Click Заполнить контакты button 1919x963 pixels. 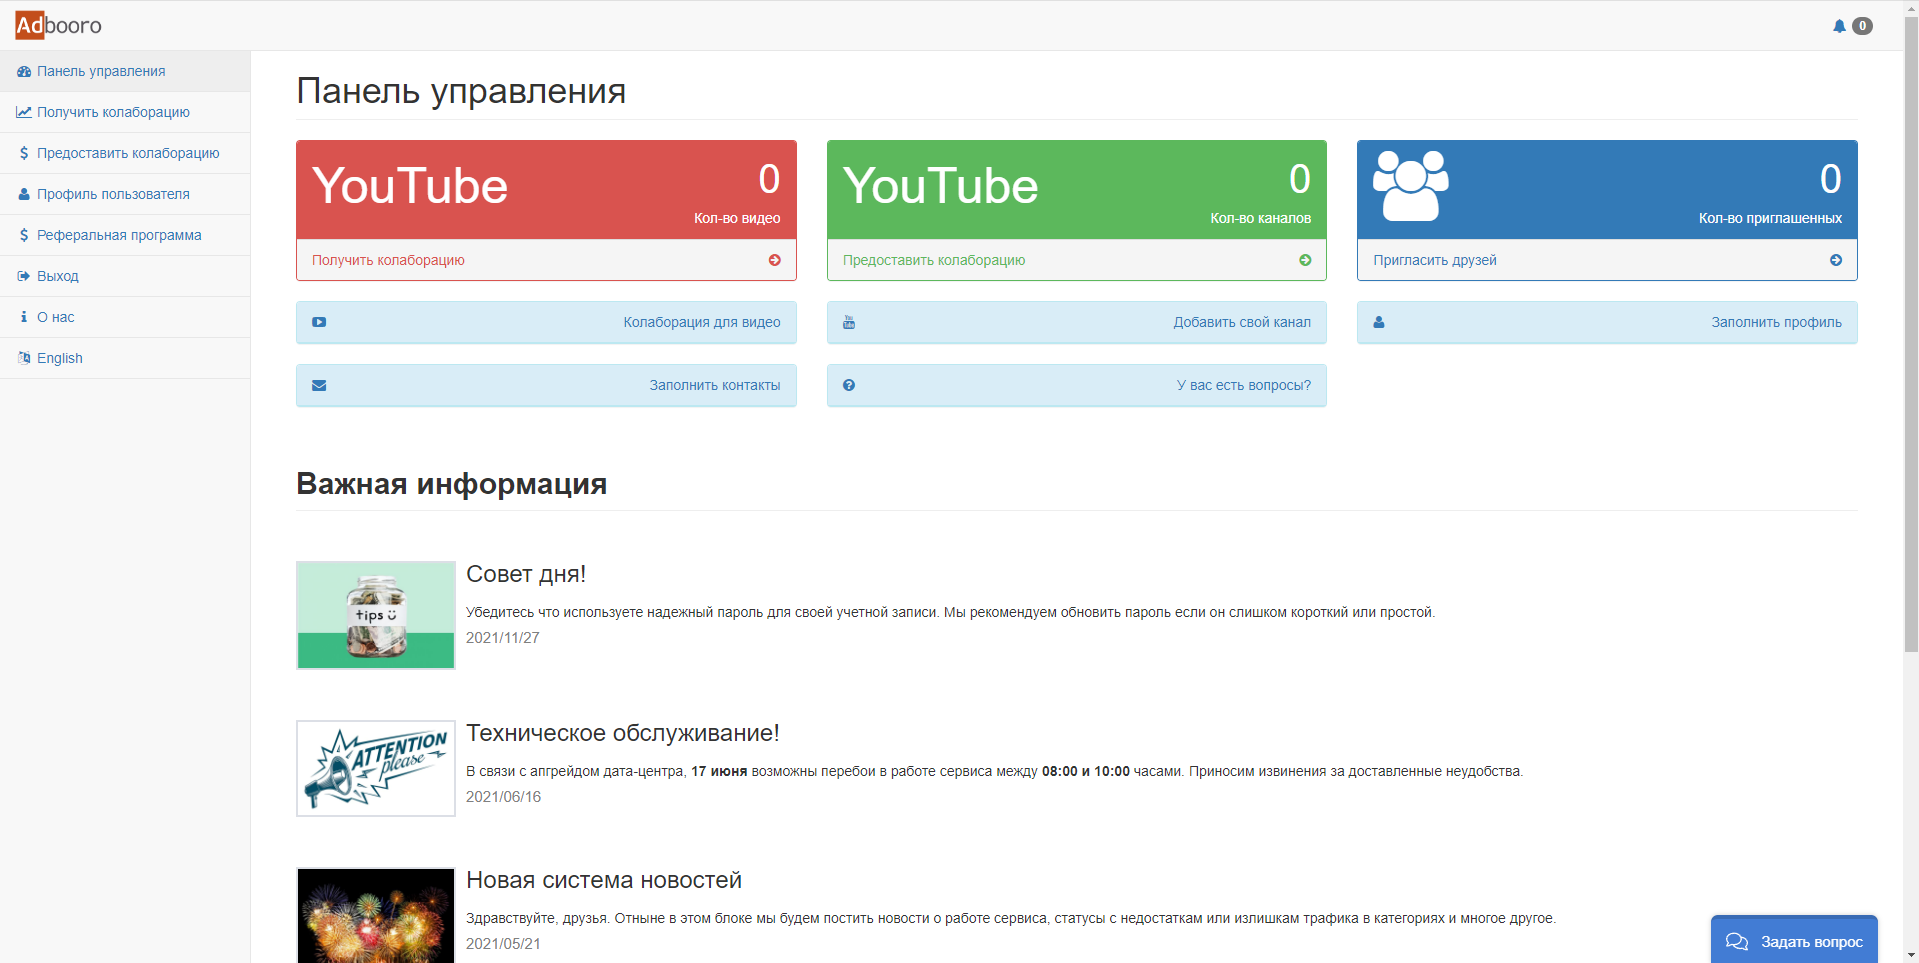point(546,385)
